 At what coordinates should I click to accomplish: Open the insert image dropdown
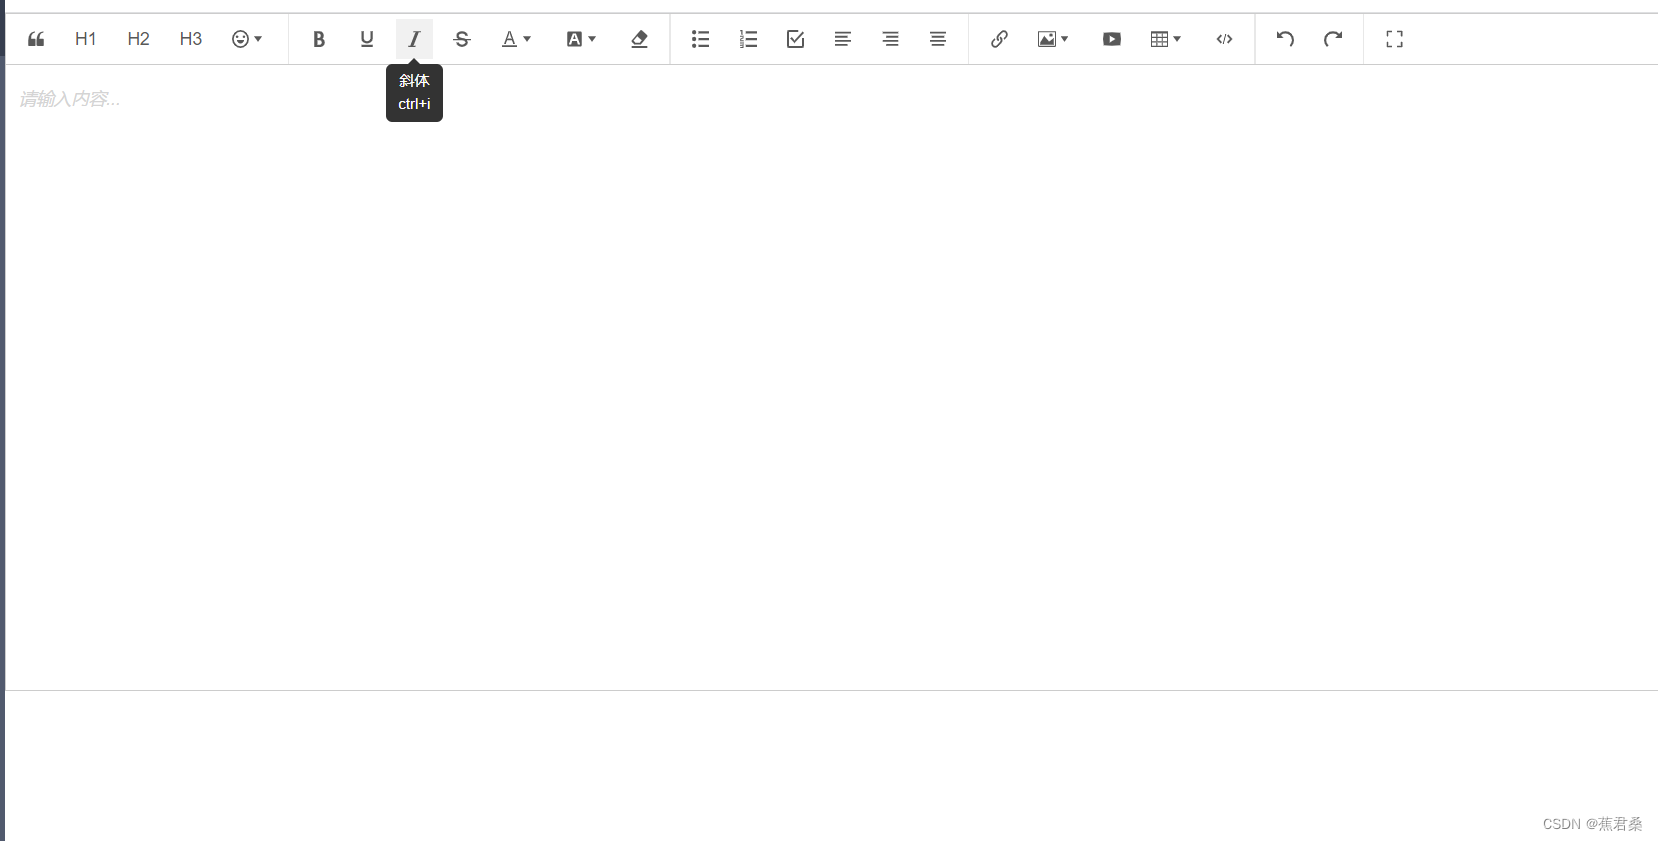1053,39
